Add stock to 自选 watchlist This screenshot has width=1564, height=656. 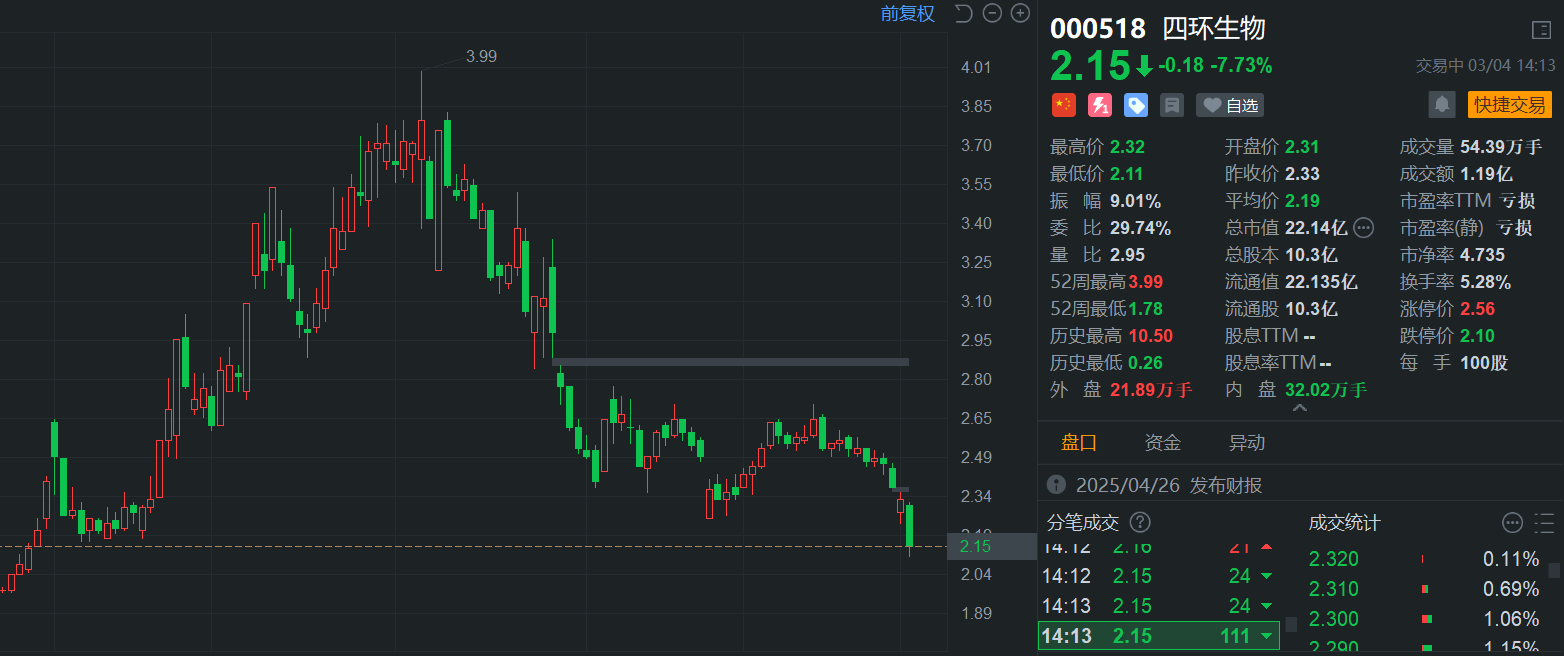click(1229, 105)
